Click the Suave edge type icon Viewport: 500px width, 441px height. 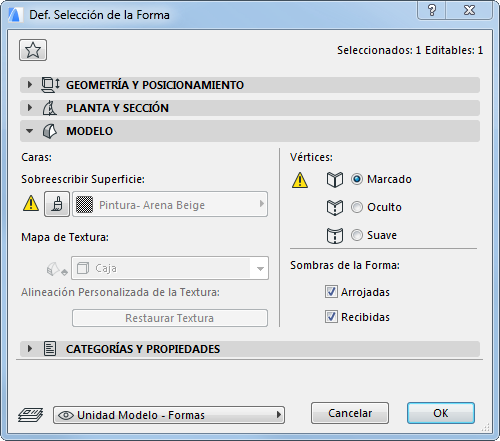(335, 236)
